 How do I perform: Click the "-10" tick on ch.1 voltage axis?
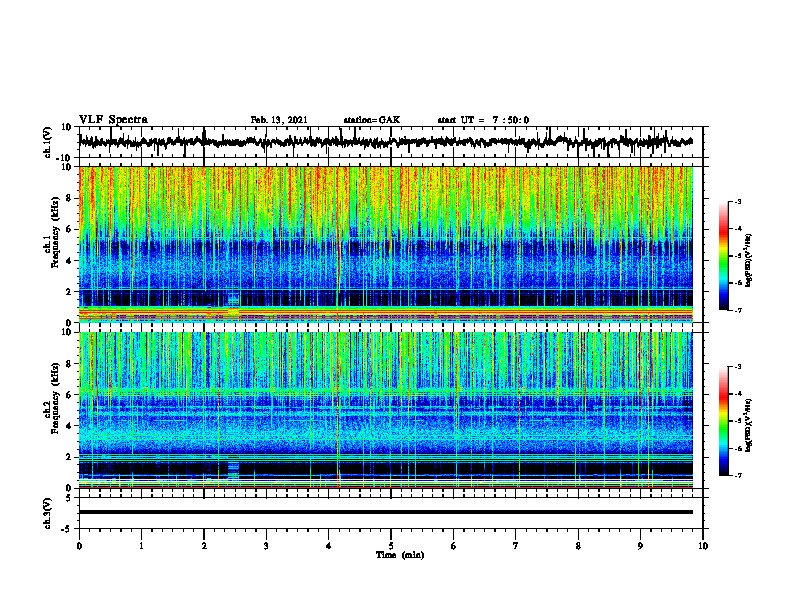[x=65, y=158]
